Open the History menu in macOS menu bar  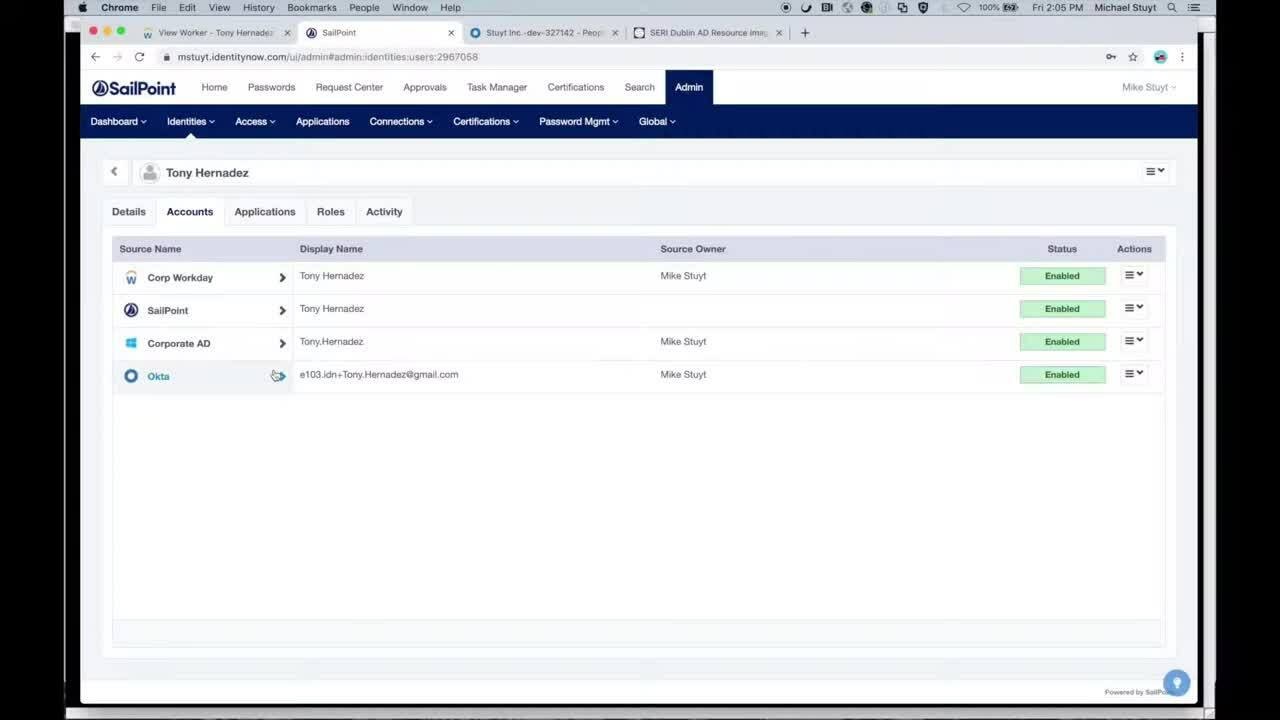(x=258, y=7)
